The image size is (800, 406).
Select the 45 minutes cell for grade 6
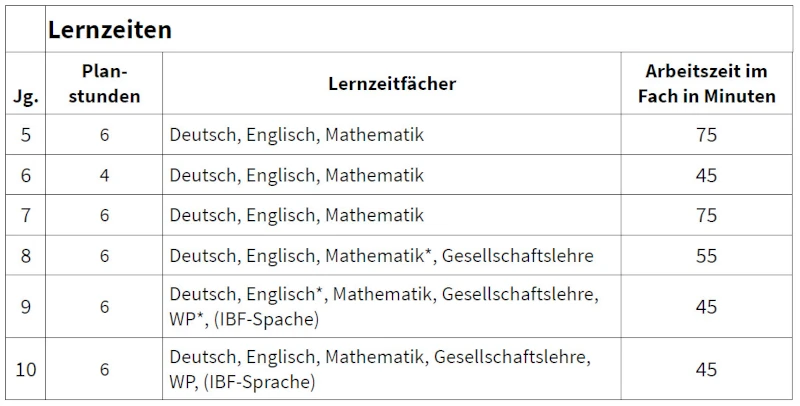706,175
